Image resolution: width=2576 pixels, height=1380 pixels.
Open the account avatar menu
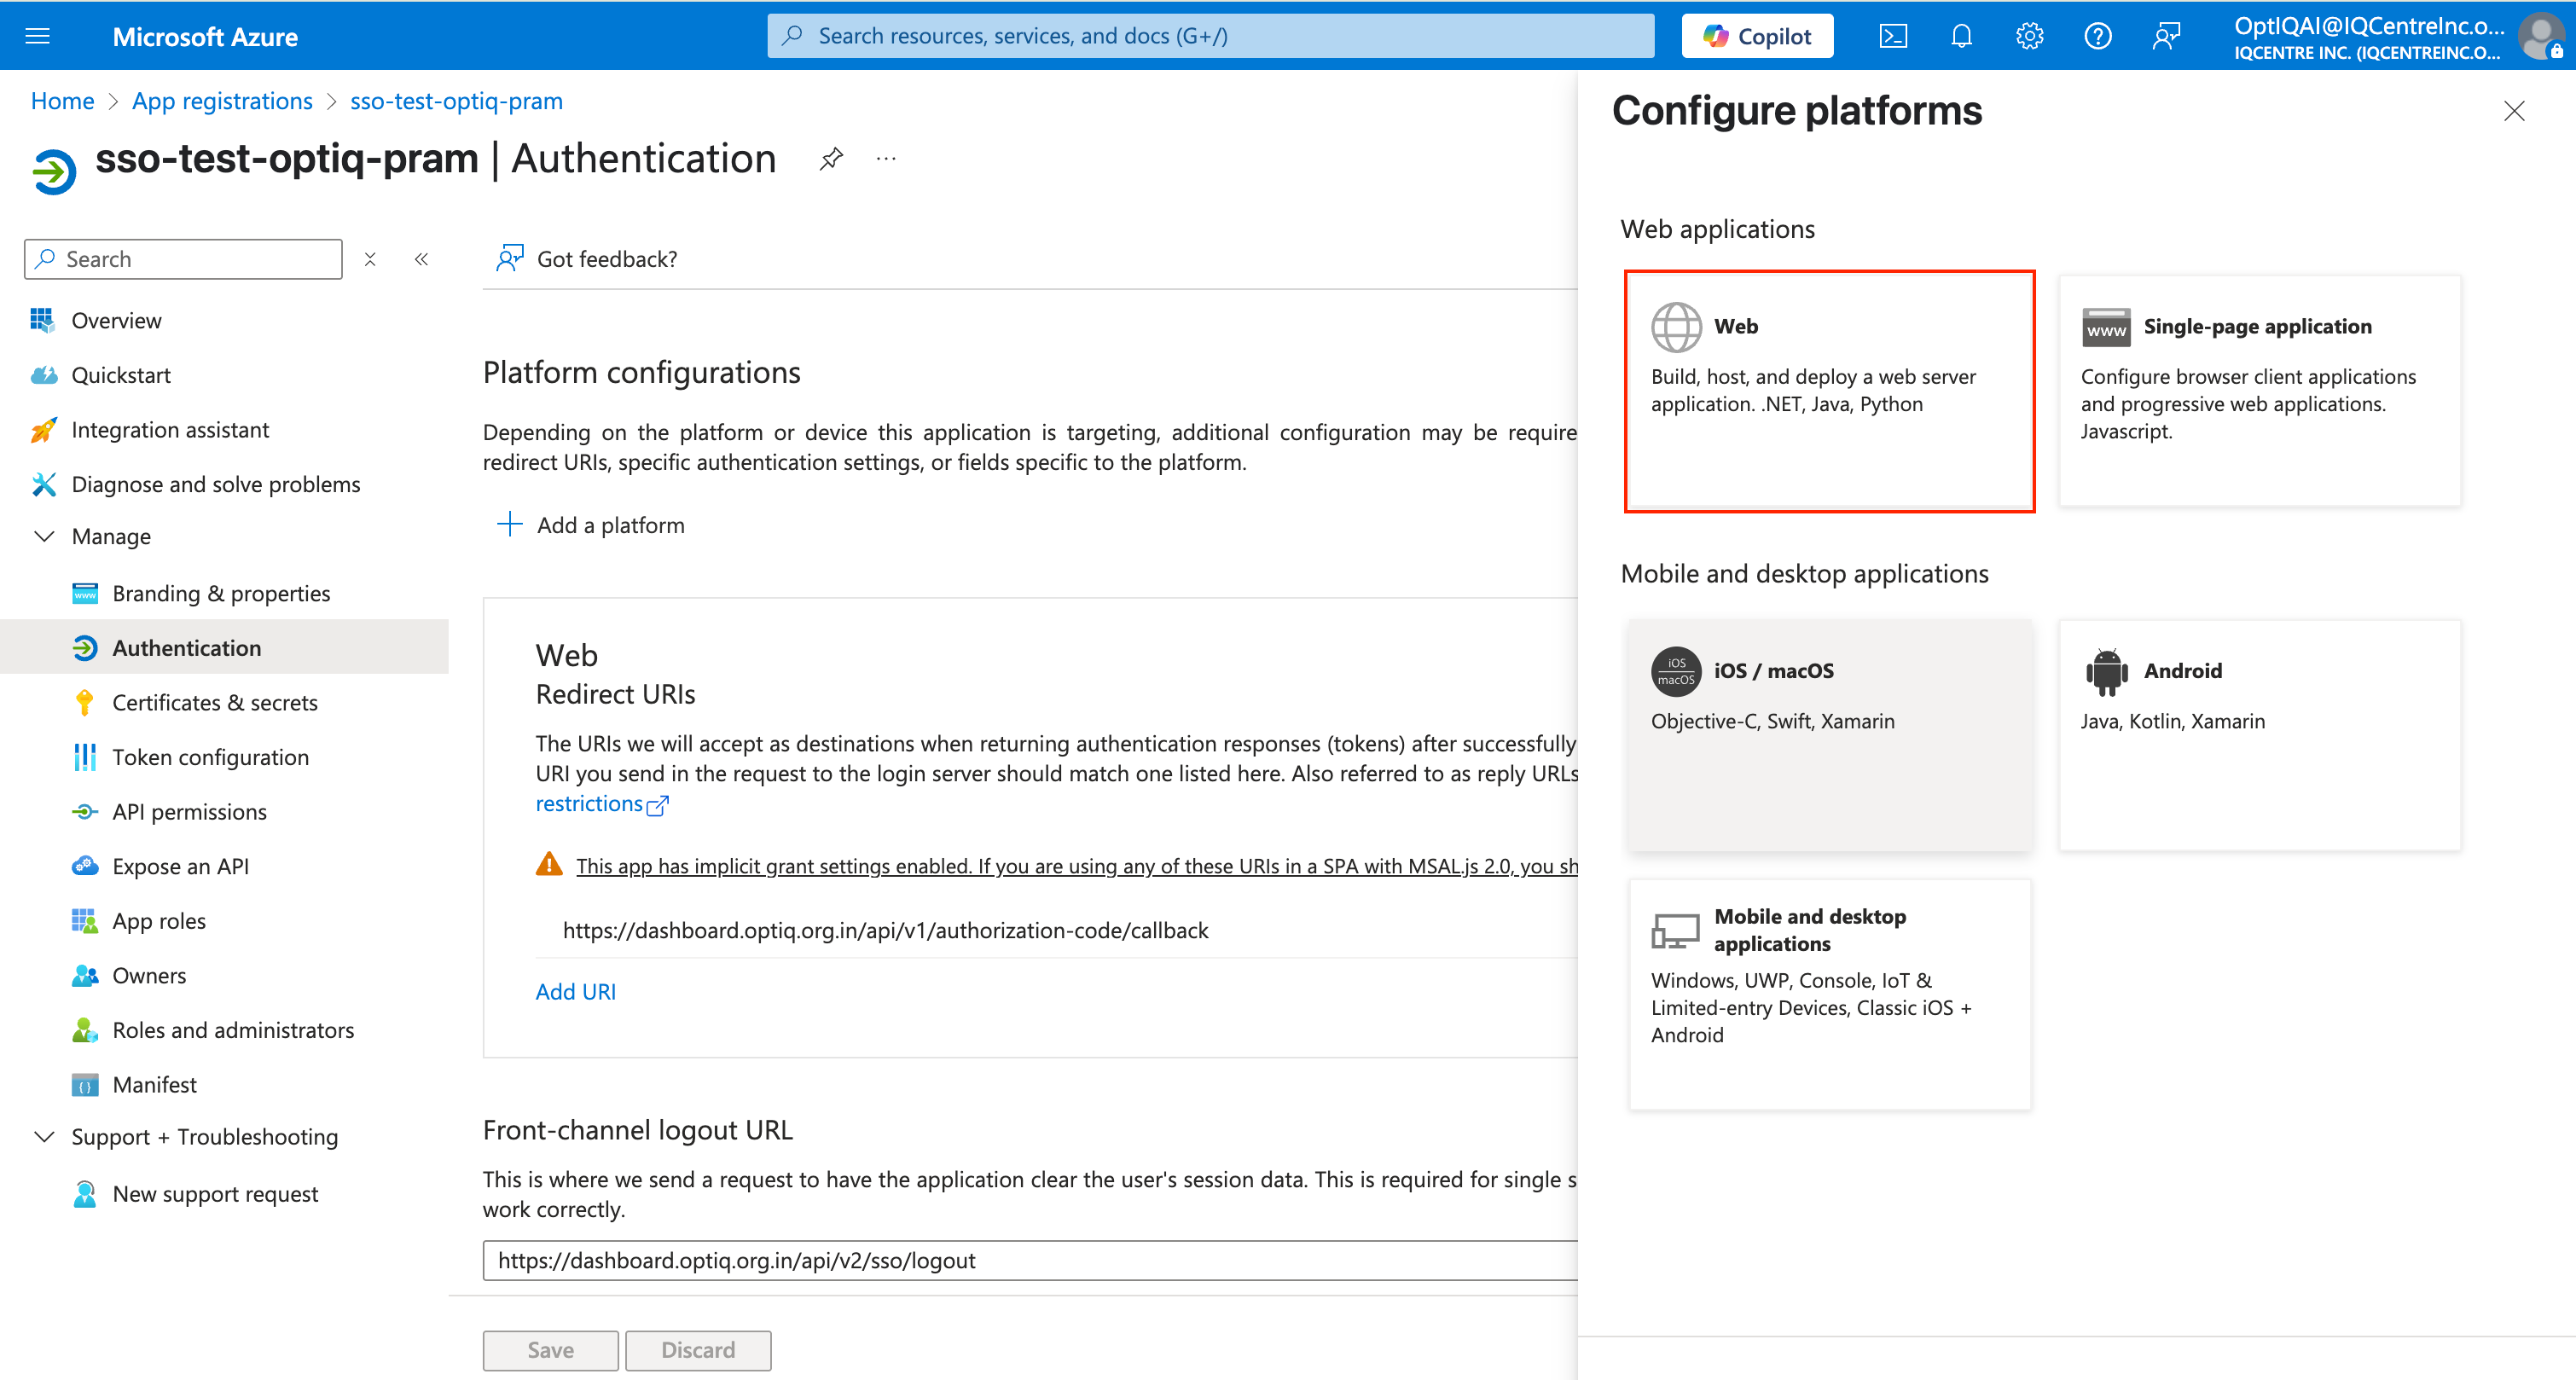pos(2540,36)
